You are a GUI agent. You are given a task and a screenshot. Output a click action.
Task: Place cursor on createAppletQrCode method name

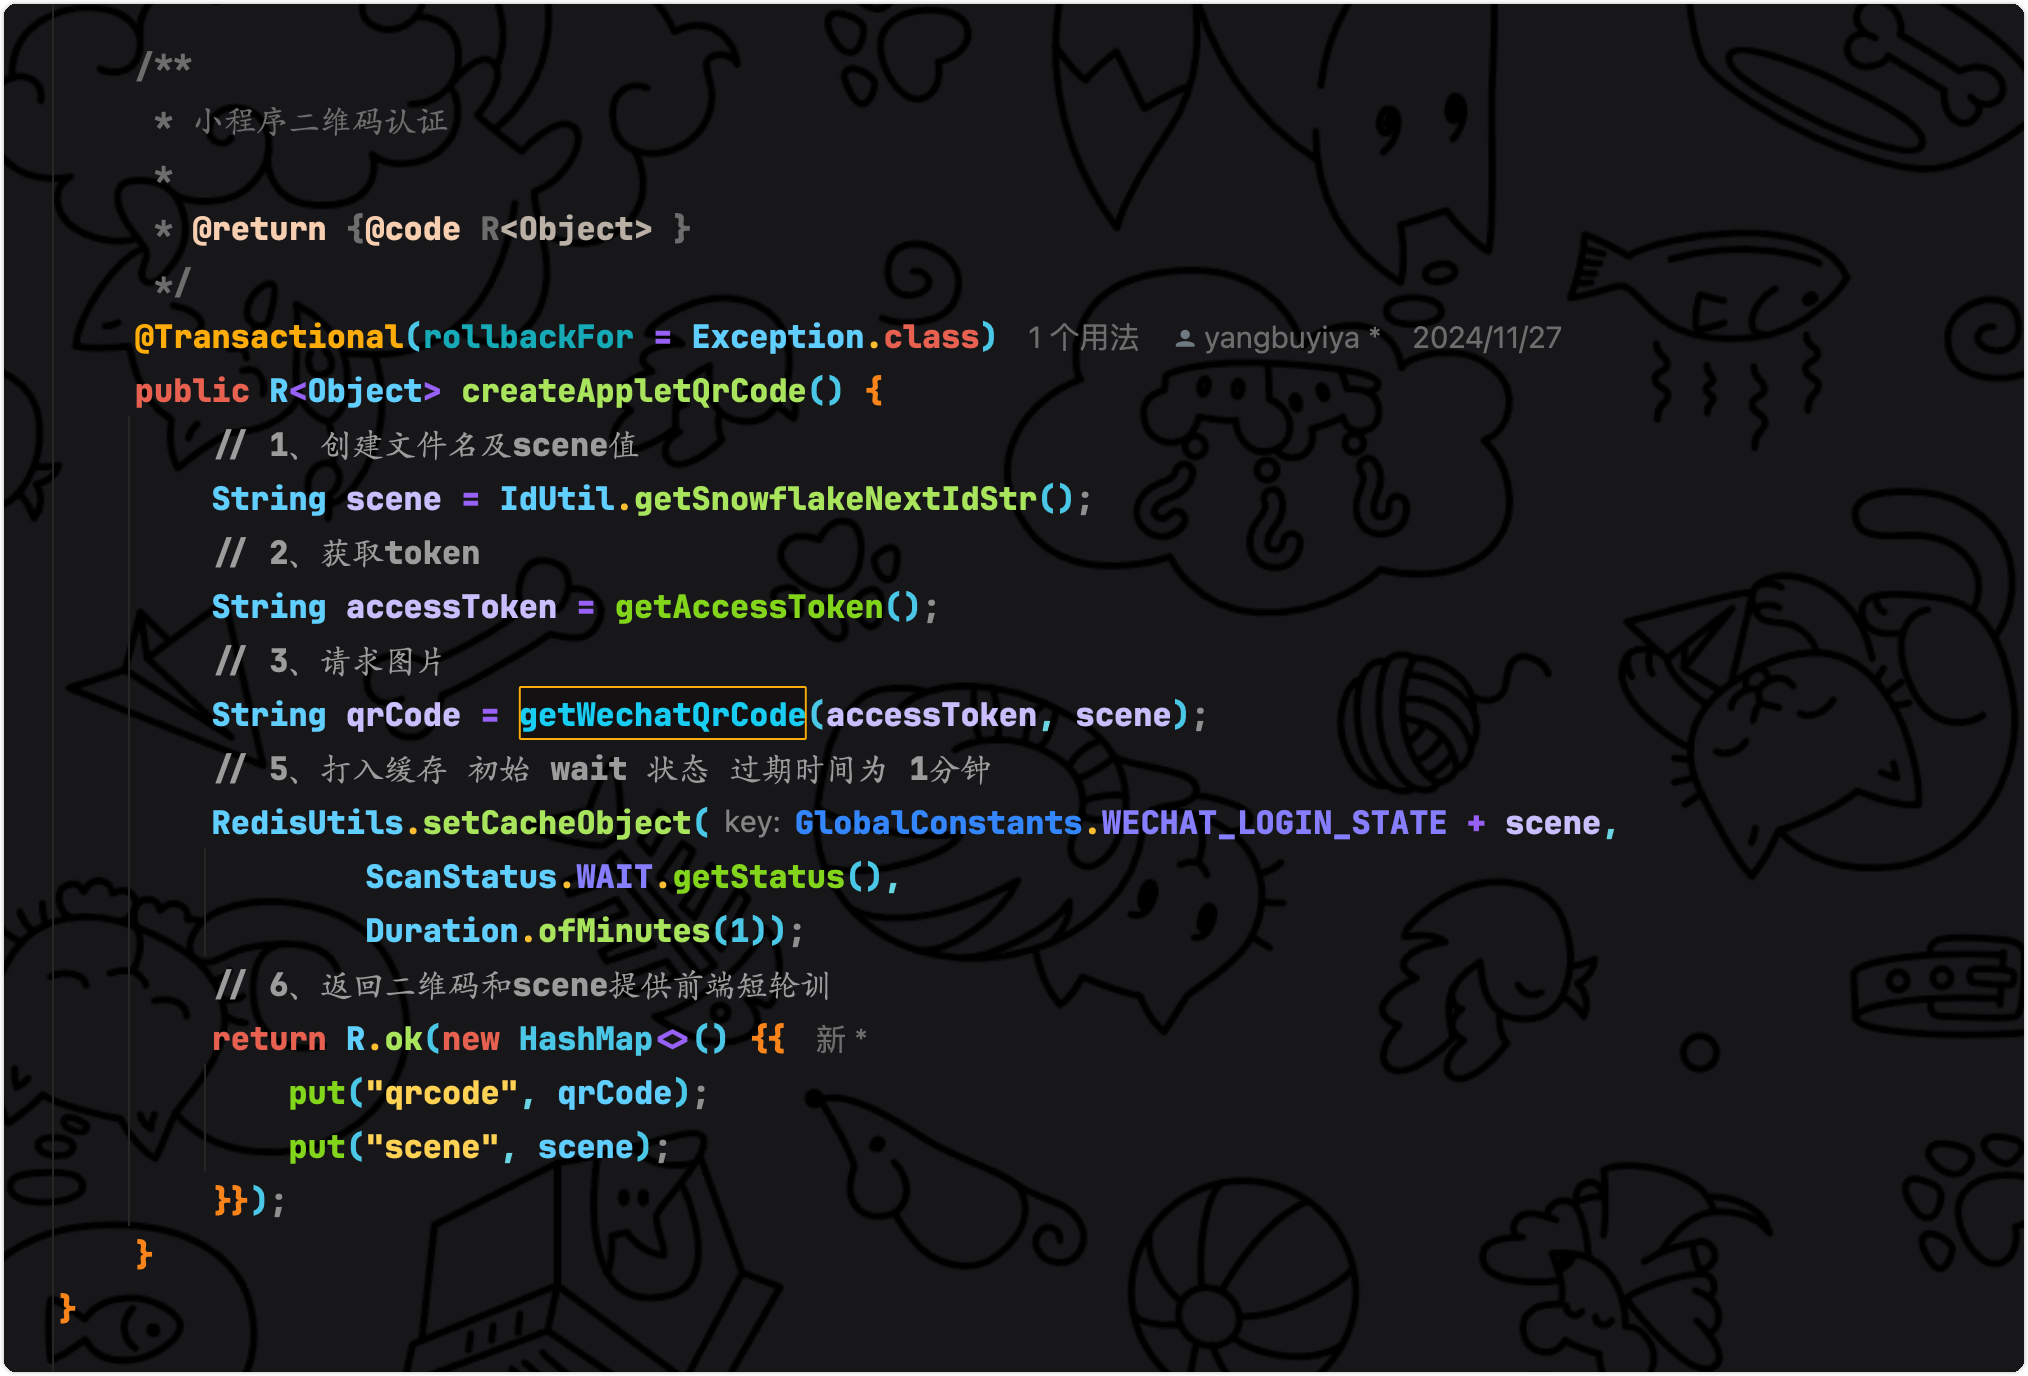633,391
